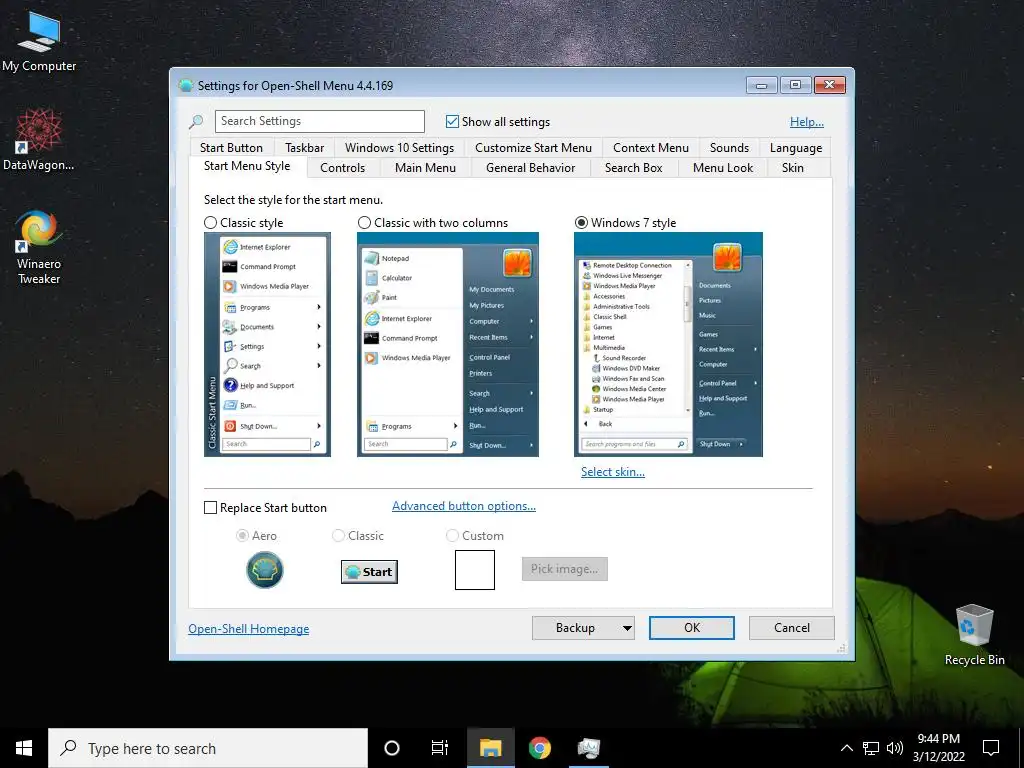The width and height of the screenshot is (1024, 768).
Task: Choose the Aero button radio option
Action: pyautogui.click(x=242, y=536)
